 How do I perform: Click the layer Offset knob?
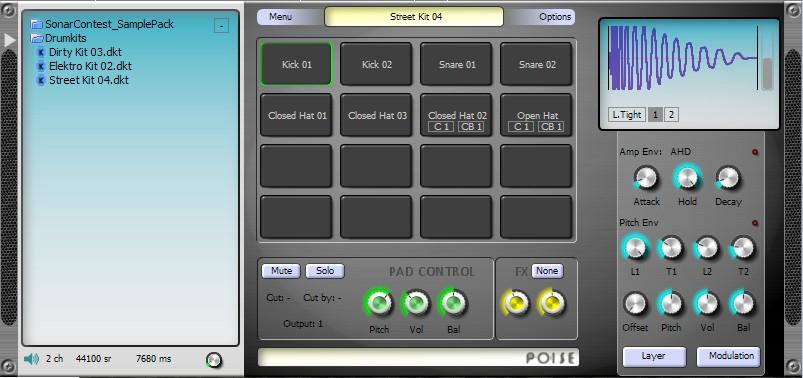click(x=635, y=304)
